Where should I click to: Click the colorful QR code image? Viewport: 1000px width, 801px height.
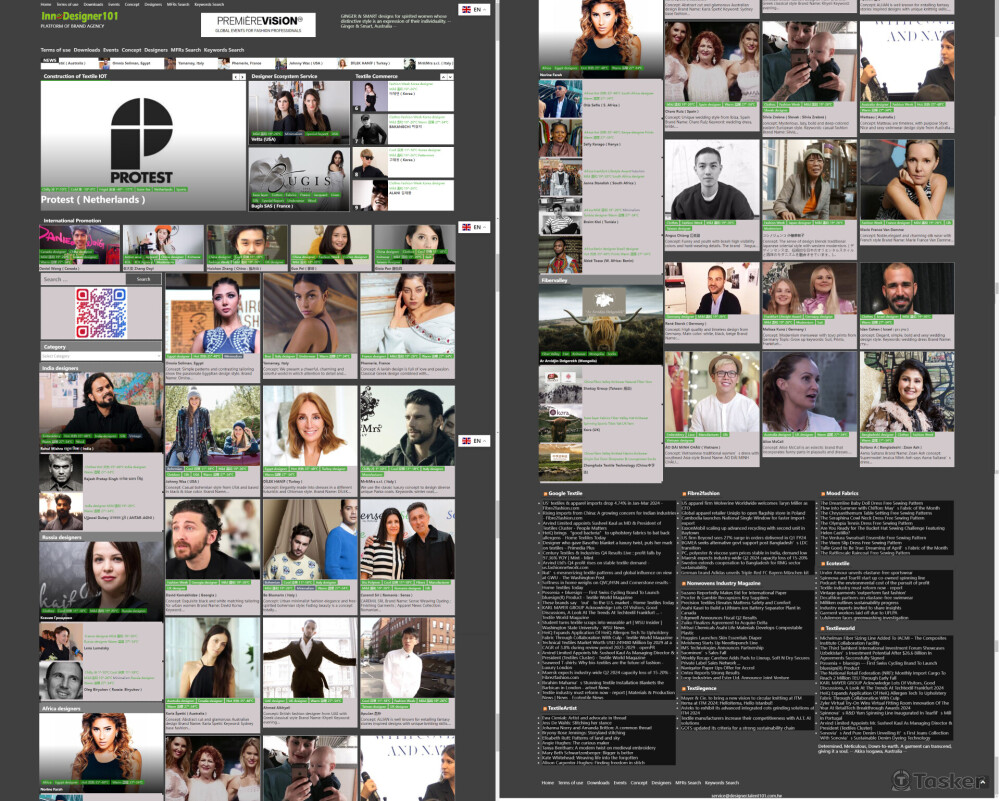point(101,313)
